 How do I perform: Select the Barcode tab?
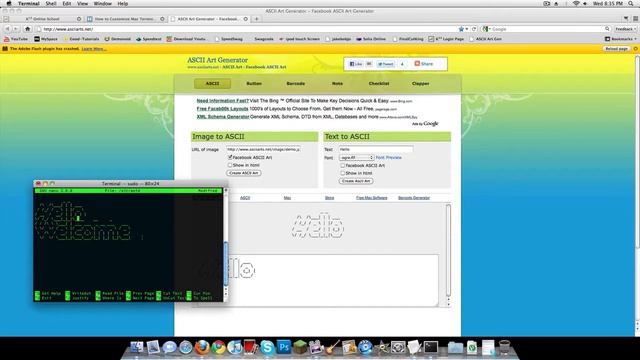coord(296,83)
